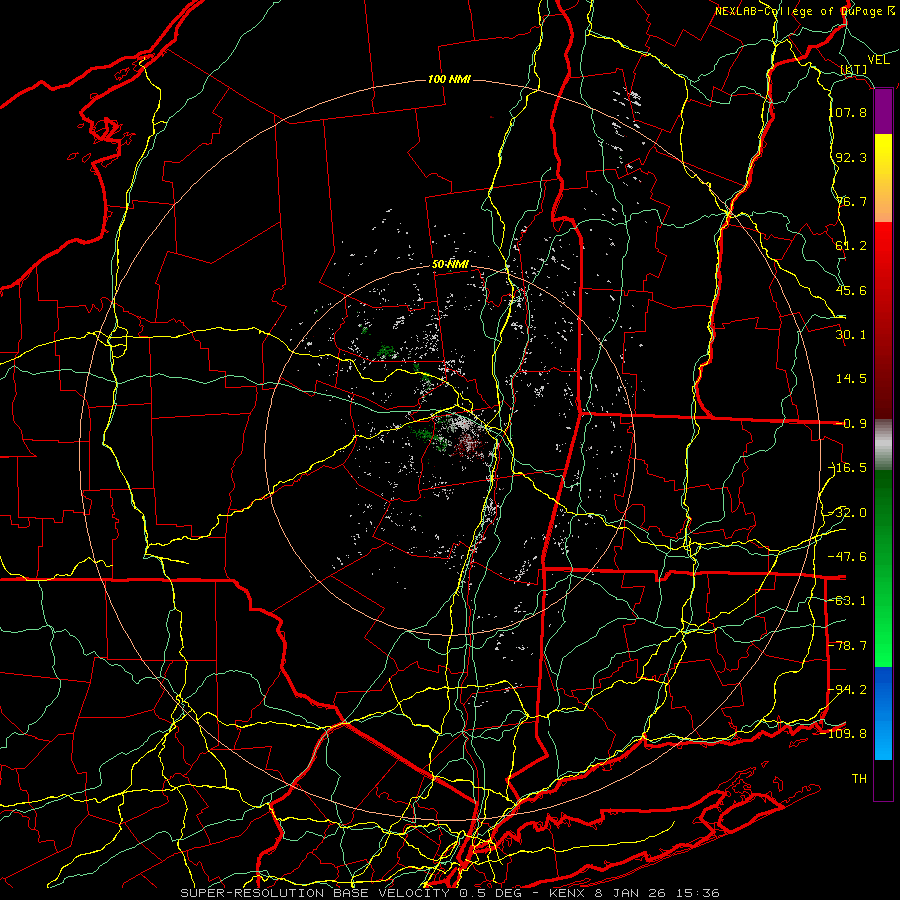The height and width of the screenshot is (900, 900).
Task: Select the -63.1 legend value
Action: pos(848,601)
